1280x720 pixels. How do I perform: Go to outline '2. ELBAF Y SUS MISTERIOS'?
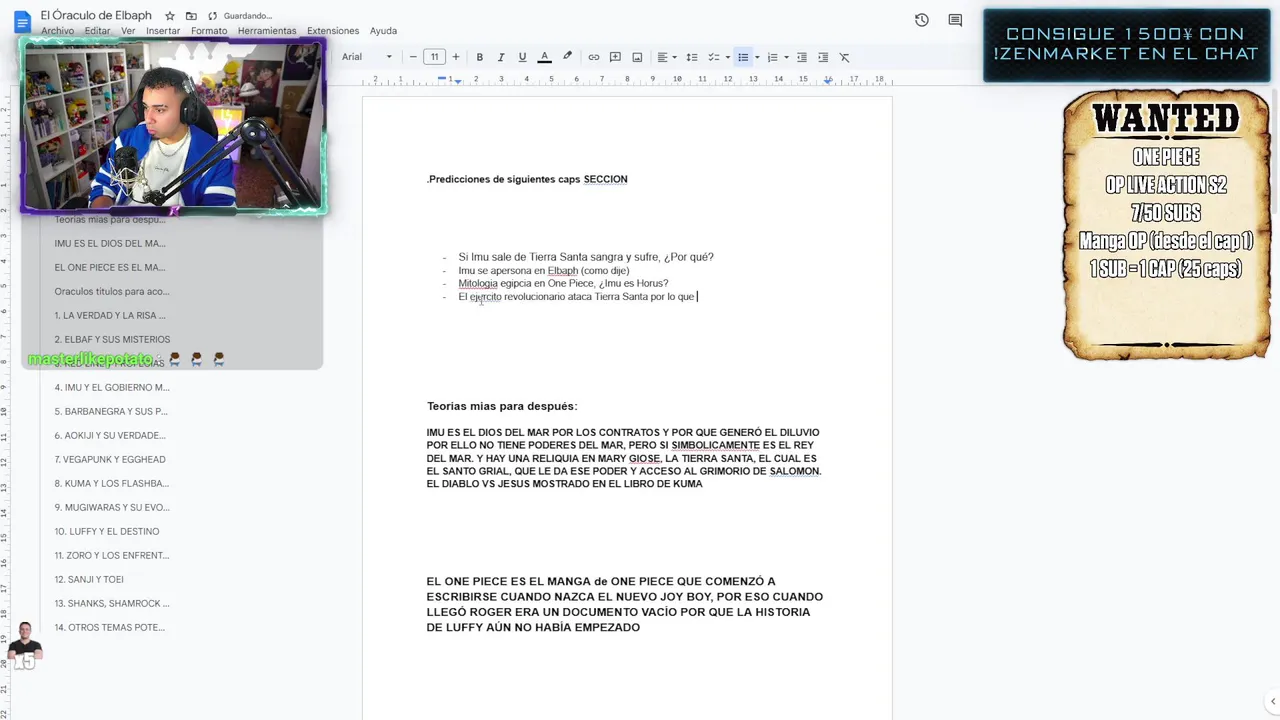pos(112,339)
